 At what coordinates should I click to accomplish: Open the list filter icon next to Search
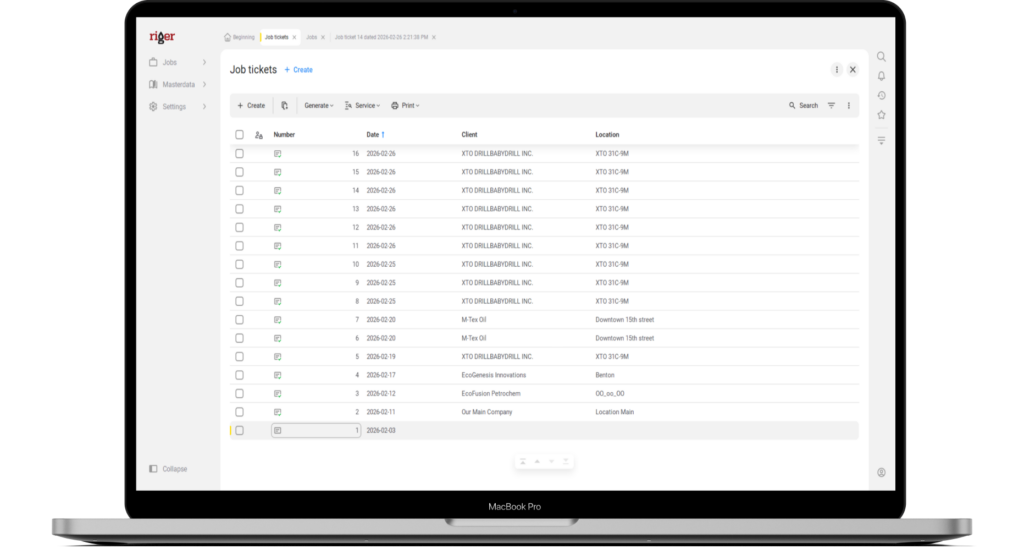coord(831,105)
